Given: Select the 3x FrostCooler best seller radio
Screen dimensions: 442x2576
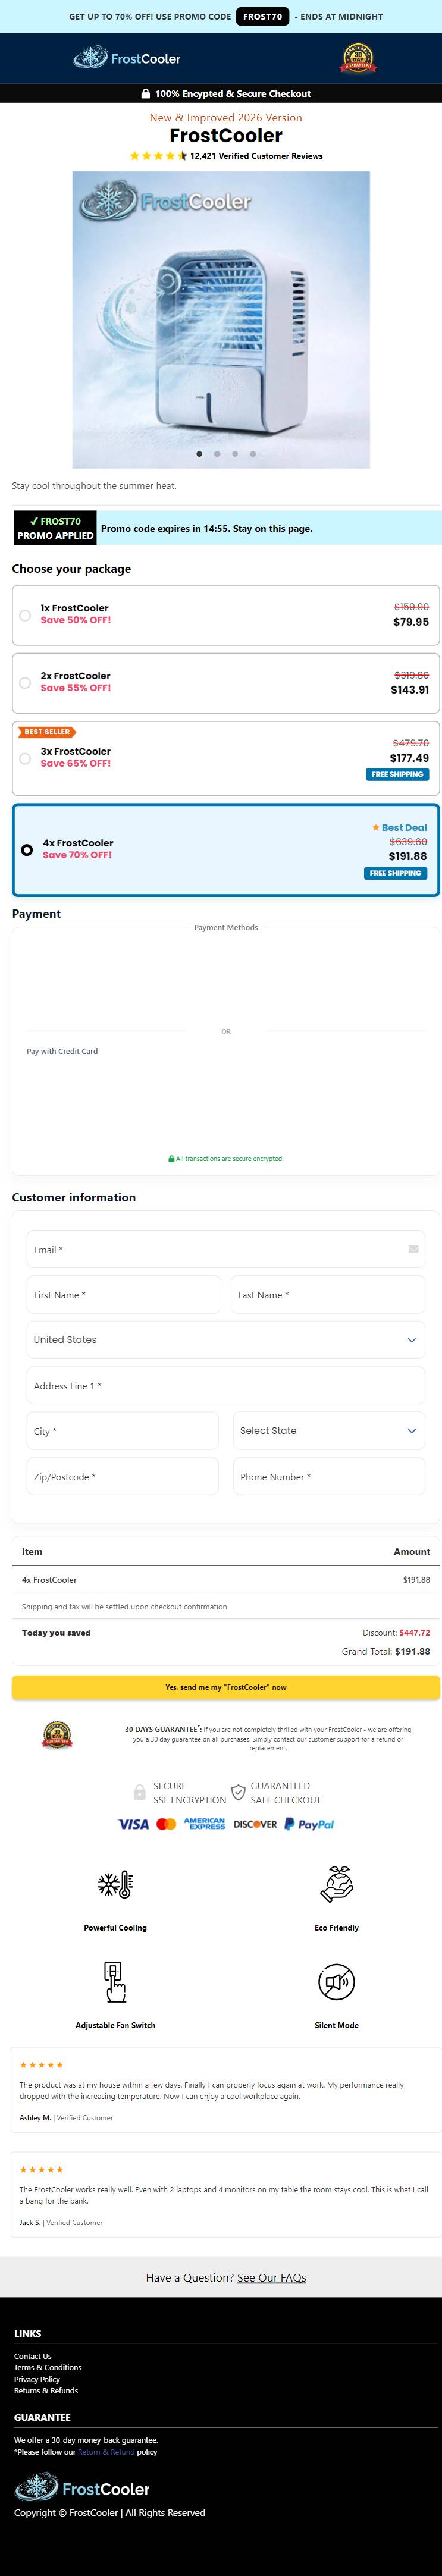Looking at the screenshot, I should click(25, 758).
